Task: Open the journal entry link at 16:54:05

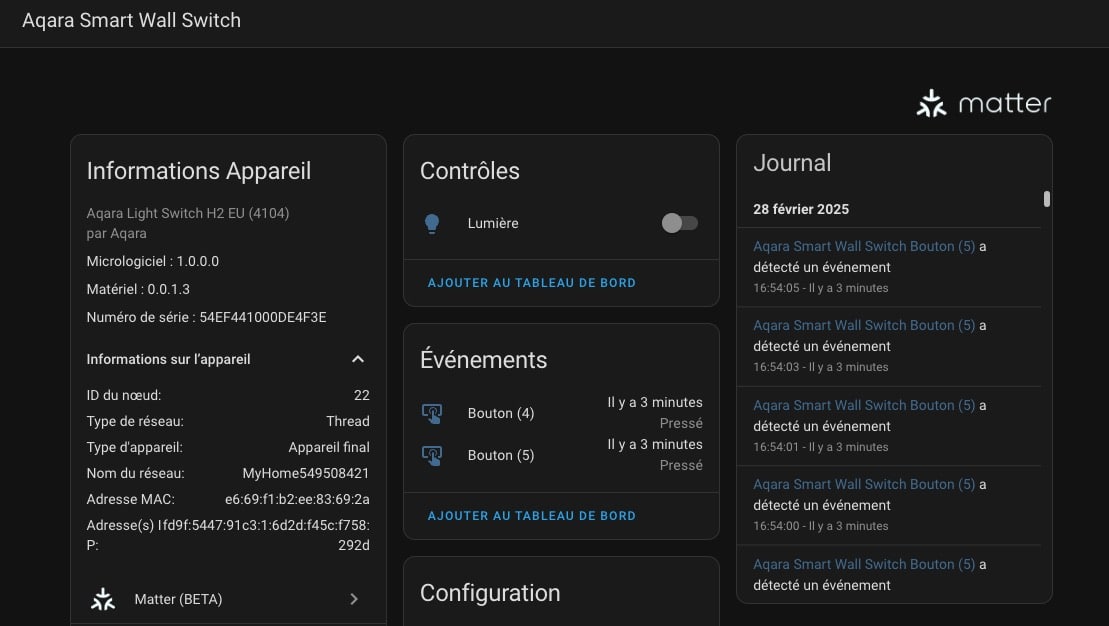Action: pos(864,246)
